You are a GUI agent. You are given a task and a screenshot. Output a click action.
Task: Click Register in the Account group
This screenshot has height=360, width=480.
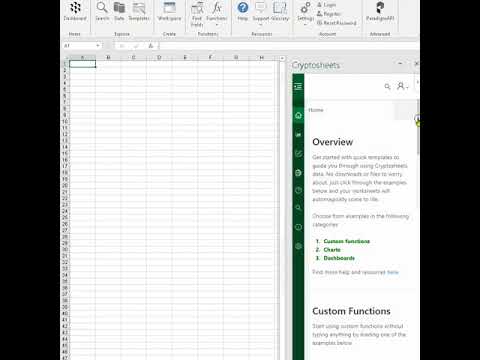[329, 14]
